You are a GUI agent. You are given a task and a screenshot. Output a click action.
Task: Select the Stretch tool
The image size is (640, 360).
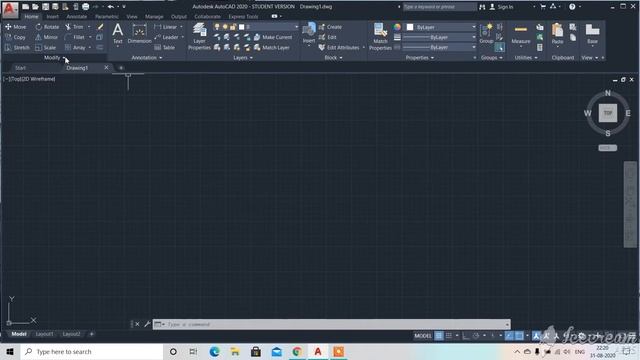point(17,47)
